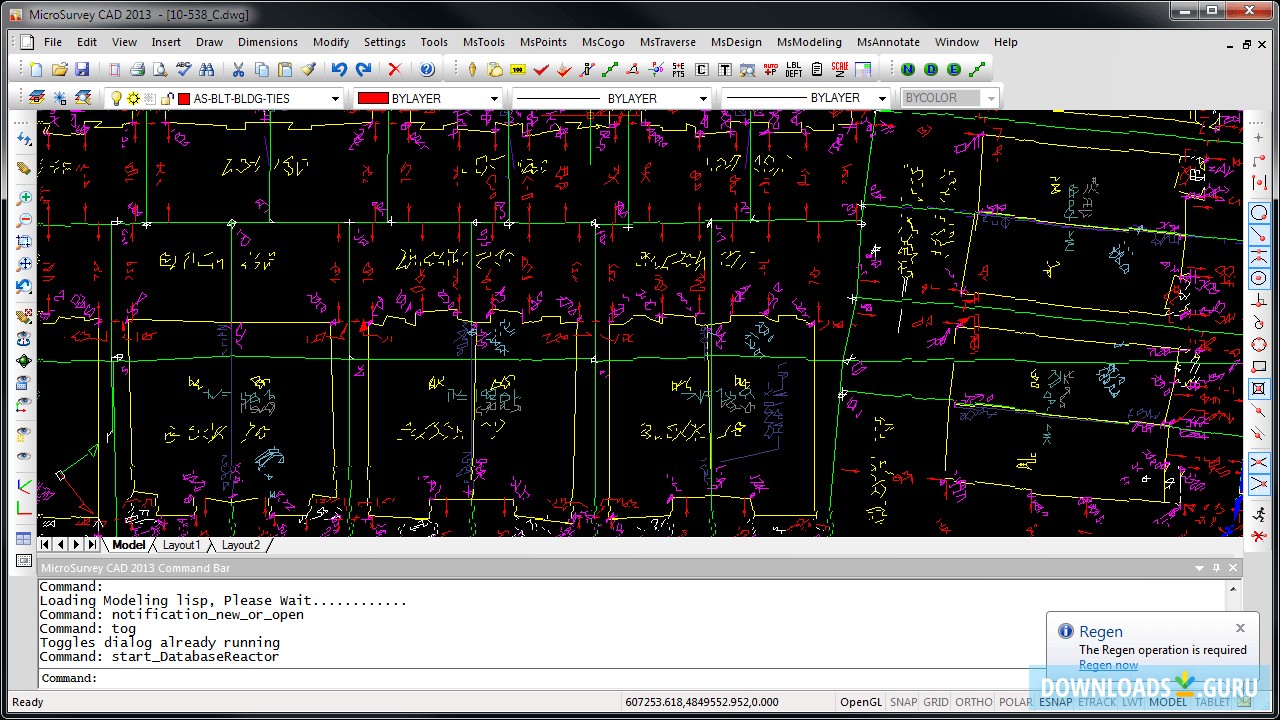Switch to the Layout1 tab
This screenshot has width=1280, height=720.
pos(181,545)
